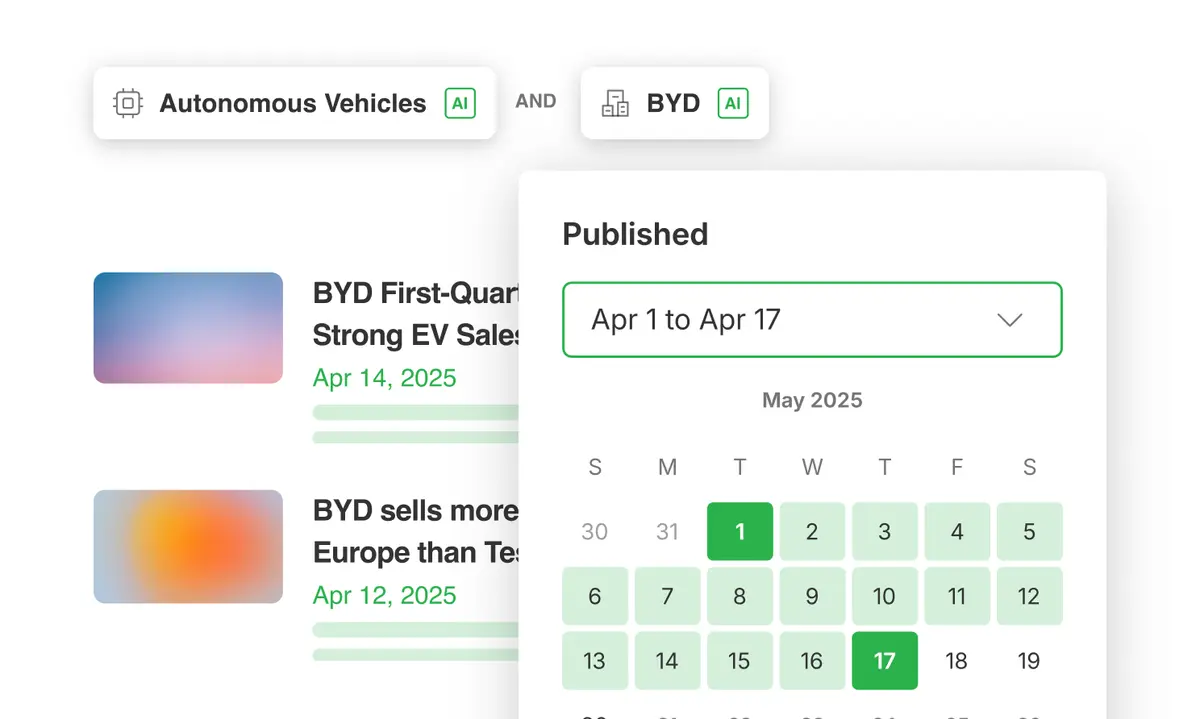Select calendar day 4
Viewport: 1200px width, 719px height.
[957, 531]
